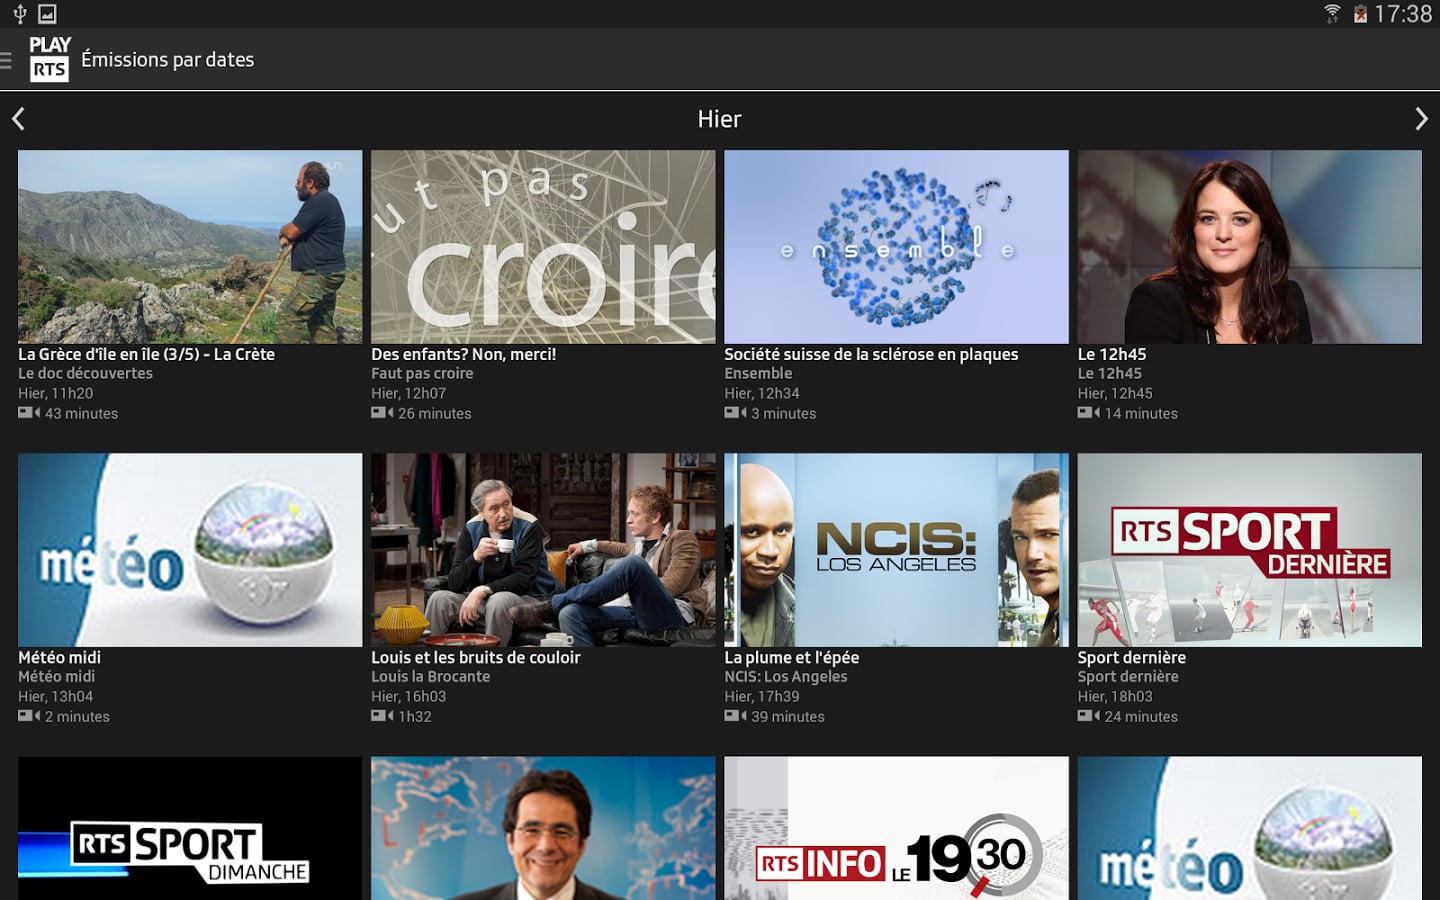
Task: Open the NCIS: Los Angeles thumbnail
Action: (896, 550)
